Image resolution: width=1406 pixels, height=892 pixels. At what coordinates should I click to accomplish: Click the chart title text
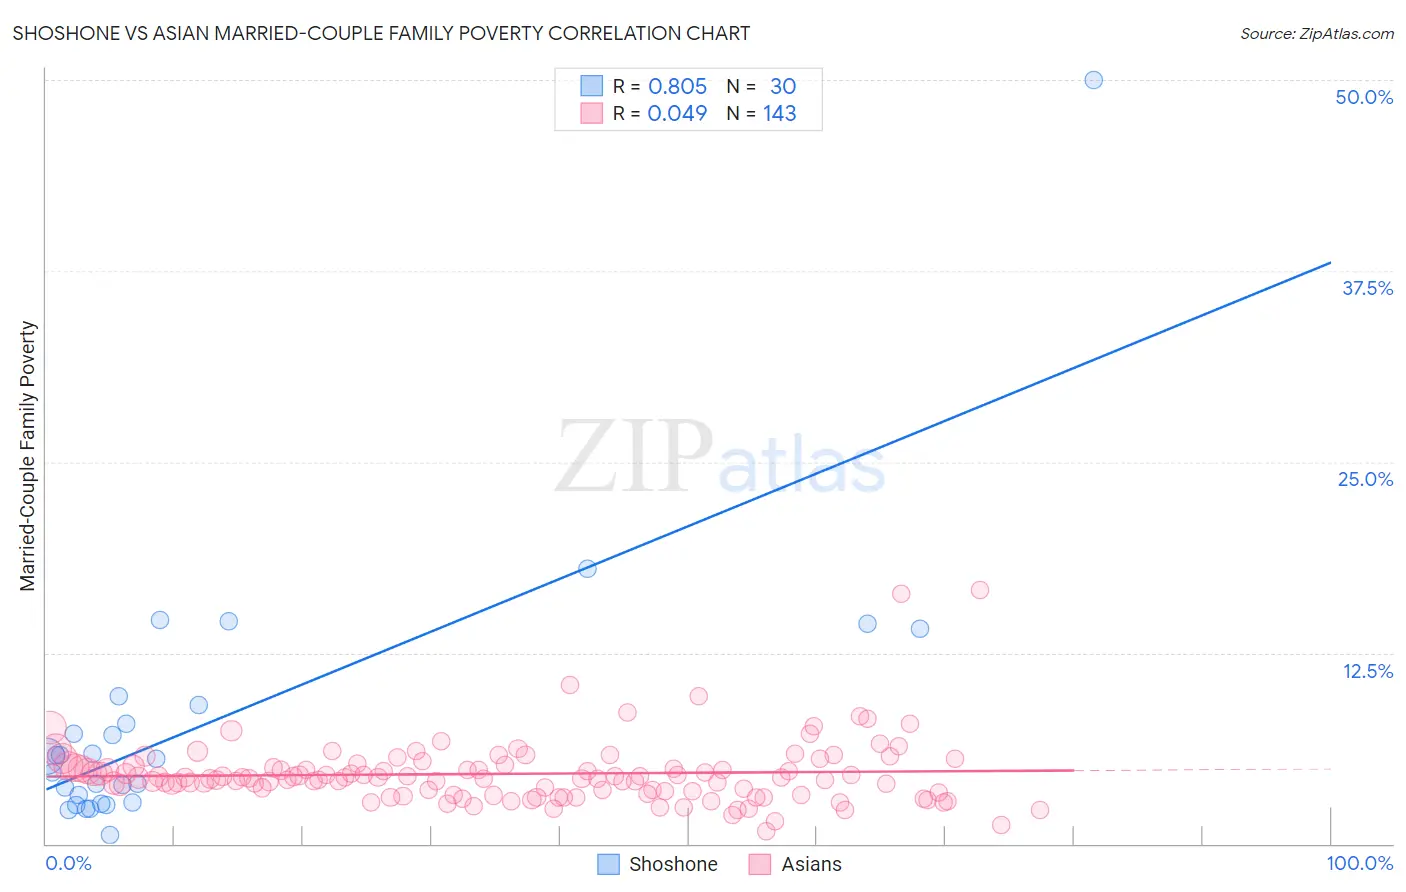click(381, 33)
